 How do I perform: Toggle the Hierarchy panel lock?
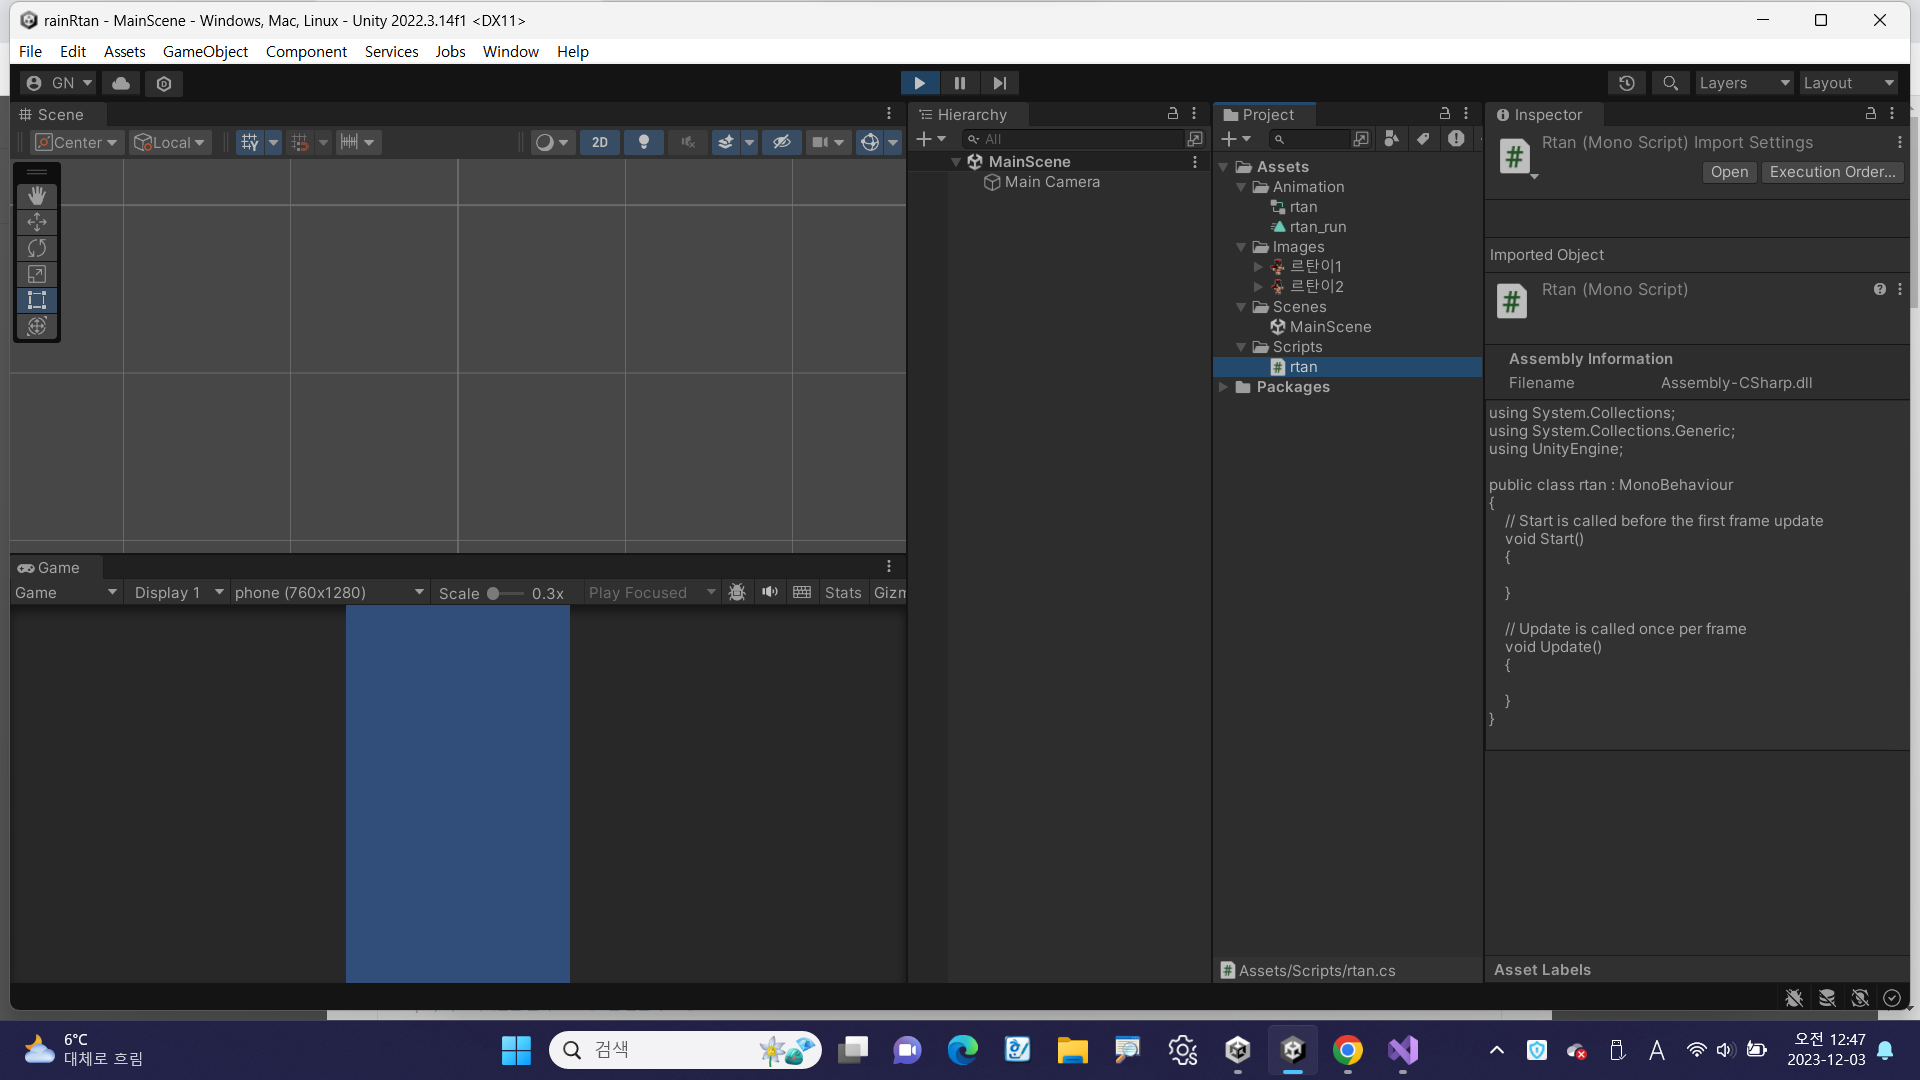click(x=1173, y=114)
